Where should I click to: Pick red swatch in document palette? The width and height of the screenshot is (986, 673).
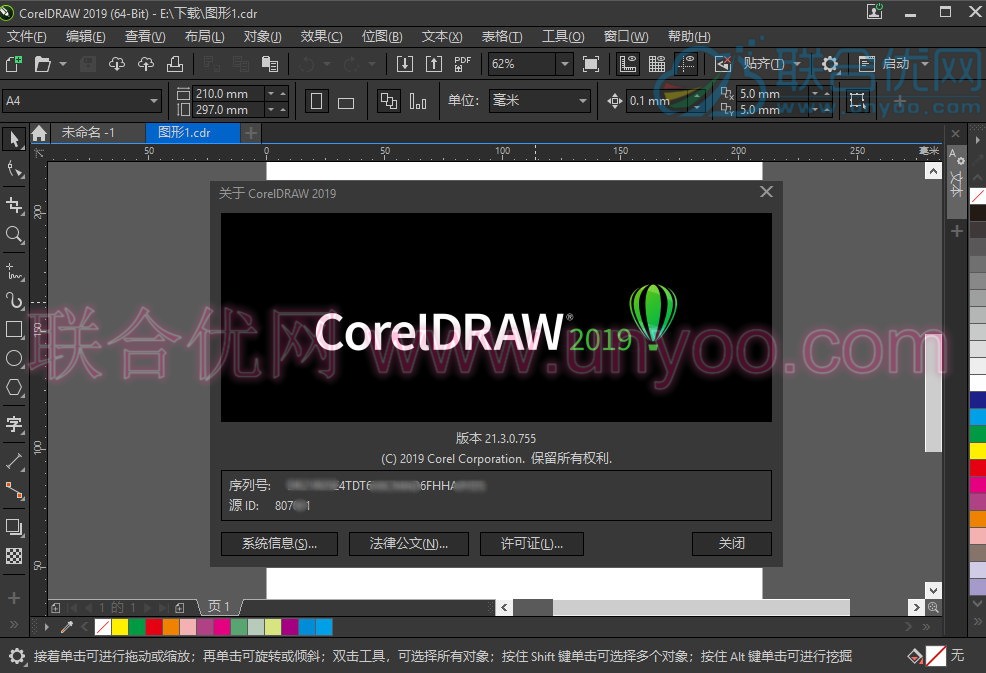pyautogui.click(x=153, y=626)
